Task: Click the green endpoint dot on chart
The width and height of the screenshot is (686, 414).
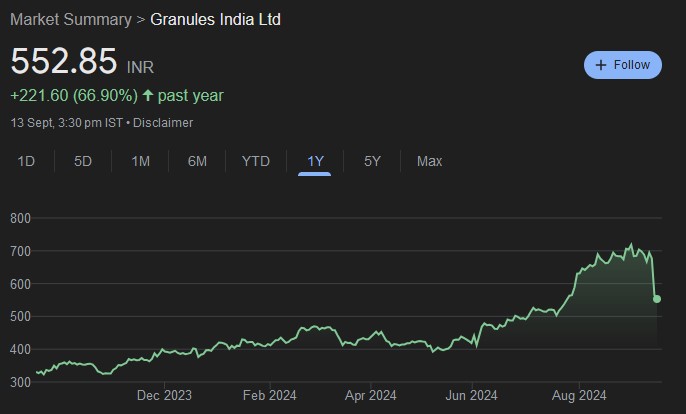Action: (657, 299)
